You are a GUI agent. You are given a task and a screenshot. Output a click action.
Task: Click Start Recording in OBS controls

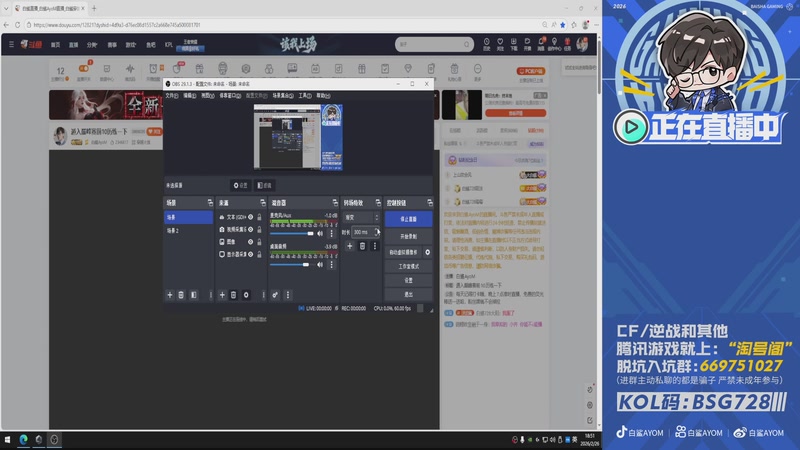click(408, 237)
